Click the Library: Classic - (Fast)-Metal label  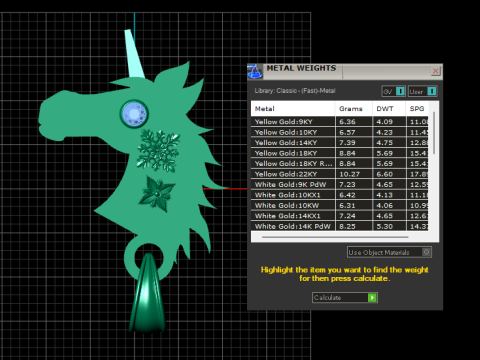295,91
